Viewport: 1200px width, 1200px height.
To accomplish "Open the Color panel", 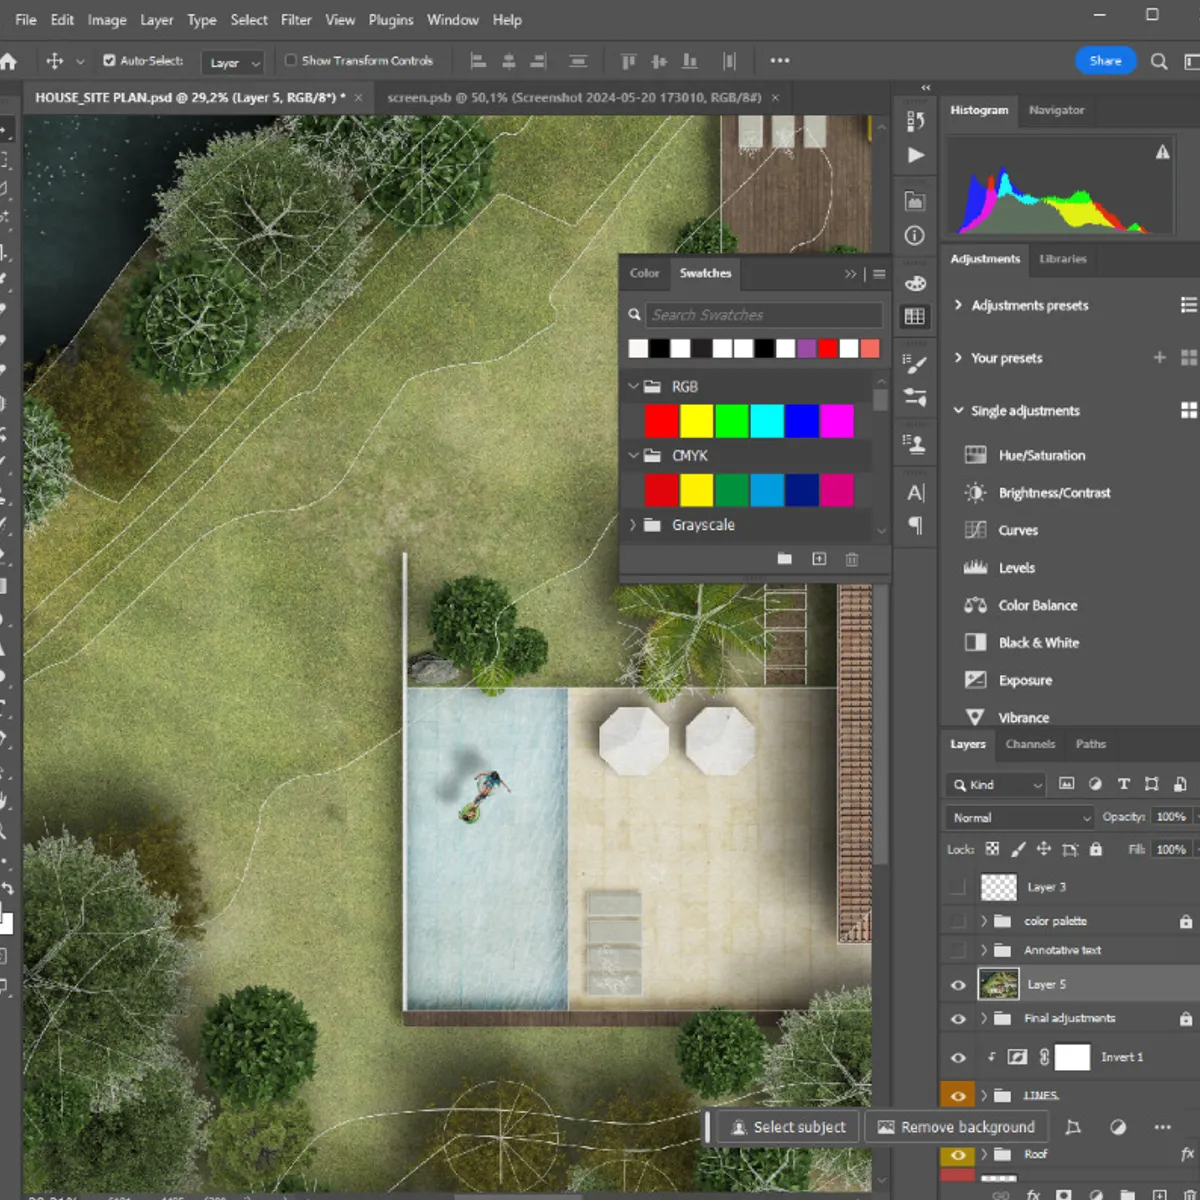I will (x=643, y=273).
